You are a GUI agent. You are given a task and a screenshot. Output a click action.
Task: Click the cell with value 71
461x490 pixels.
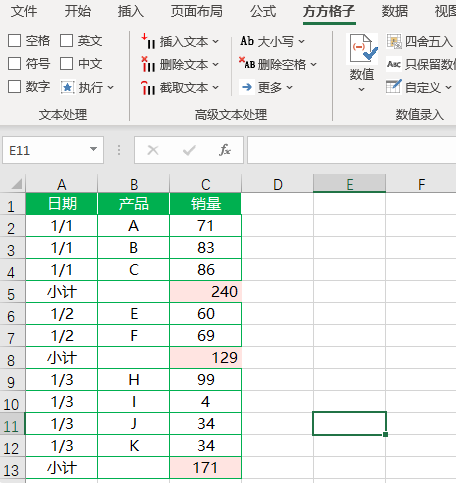(206, 226)
